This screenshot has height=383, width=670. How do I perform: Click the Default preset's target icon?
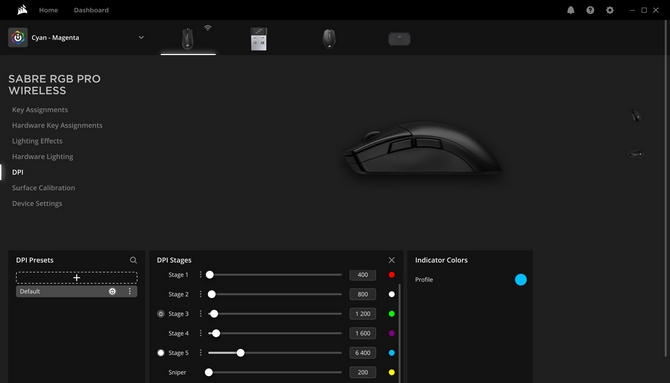tap(112, 292)
